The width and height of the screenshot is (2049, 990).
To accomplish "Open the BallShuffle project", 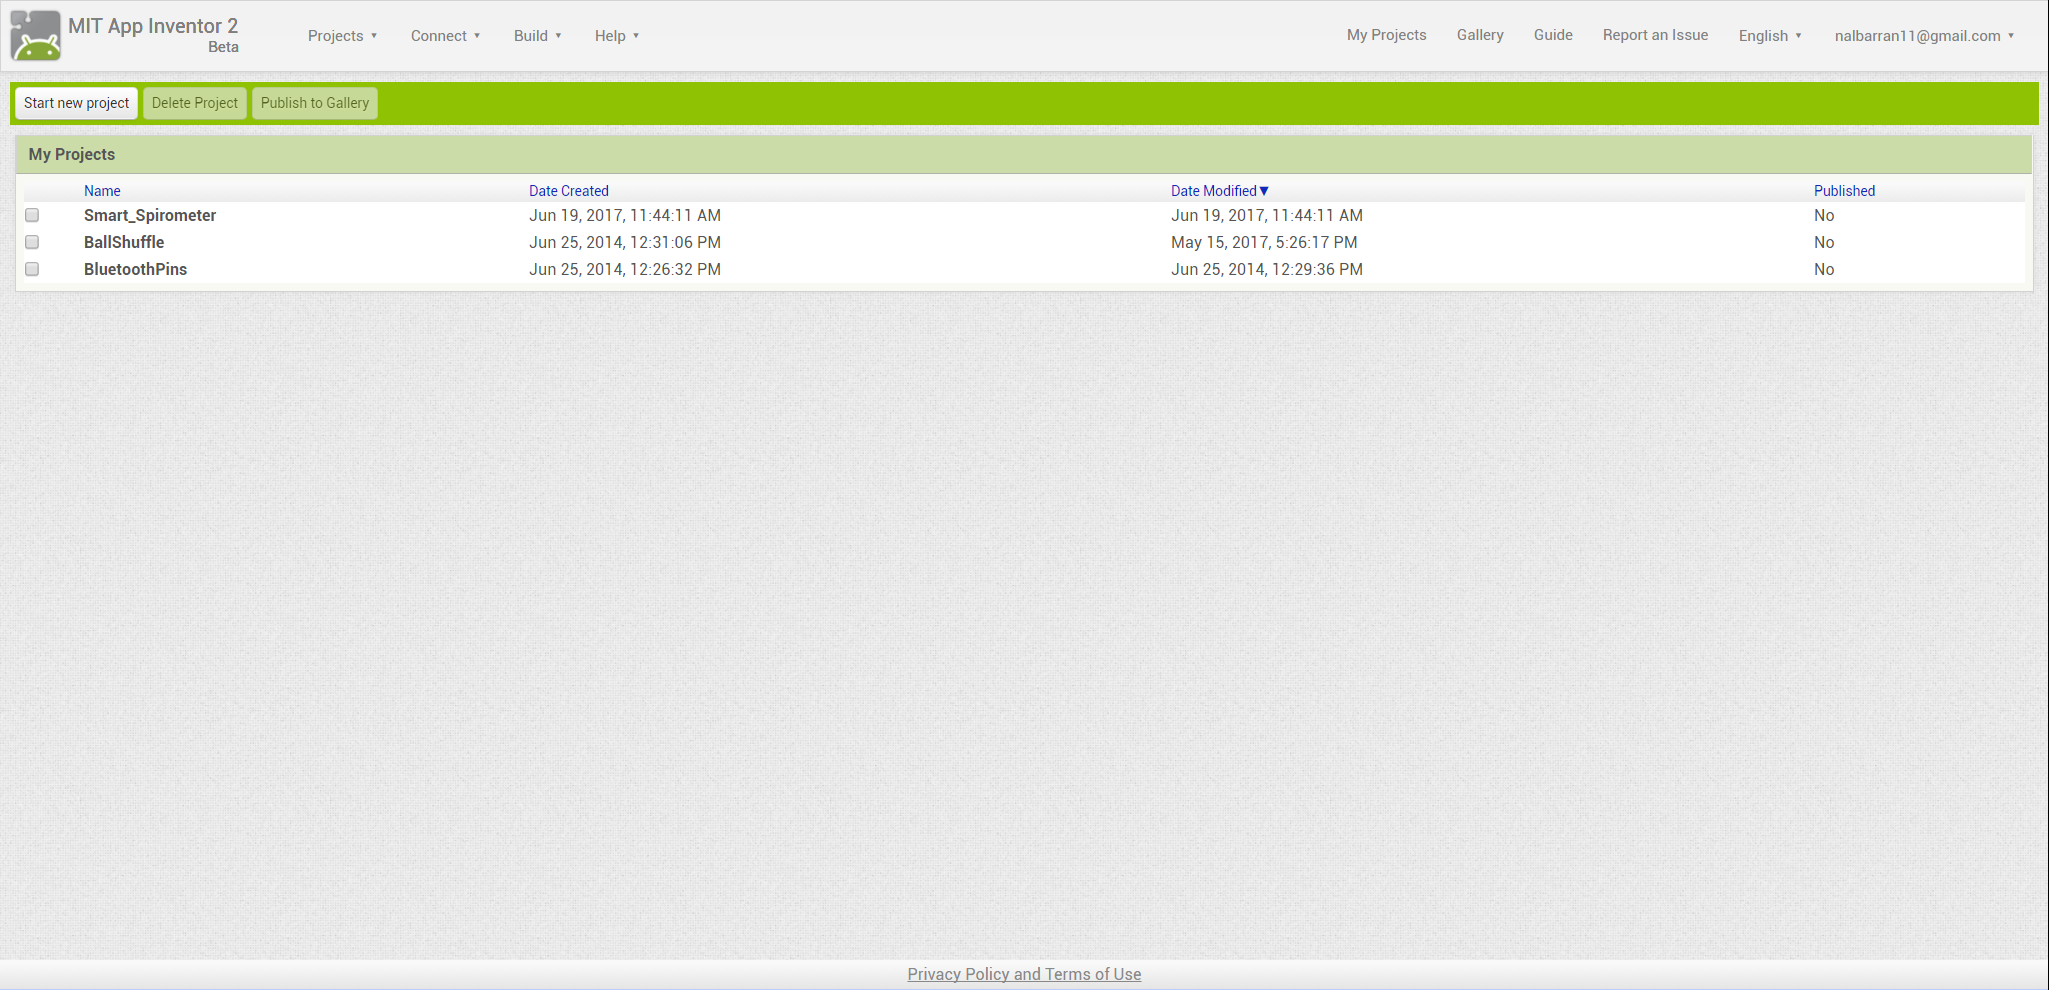I will (124, 242).
